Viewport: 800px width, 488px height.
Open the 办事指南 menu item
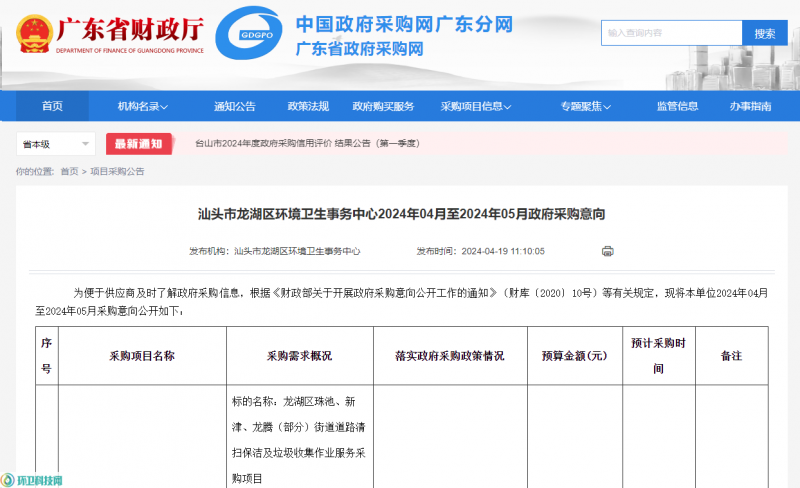[749, 106]
